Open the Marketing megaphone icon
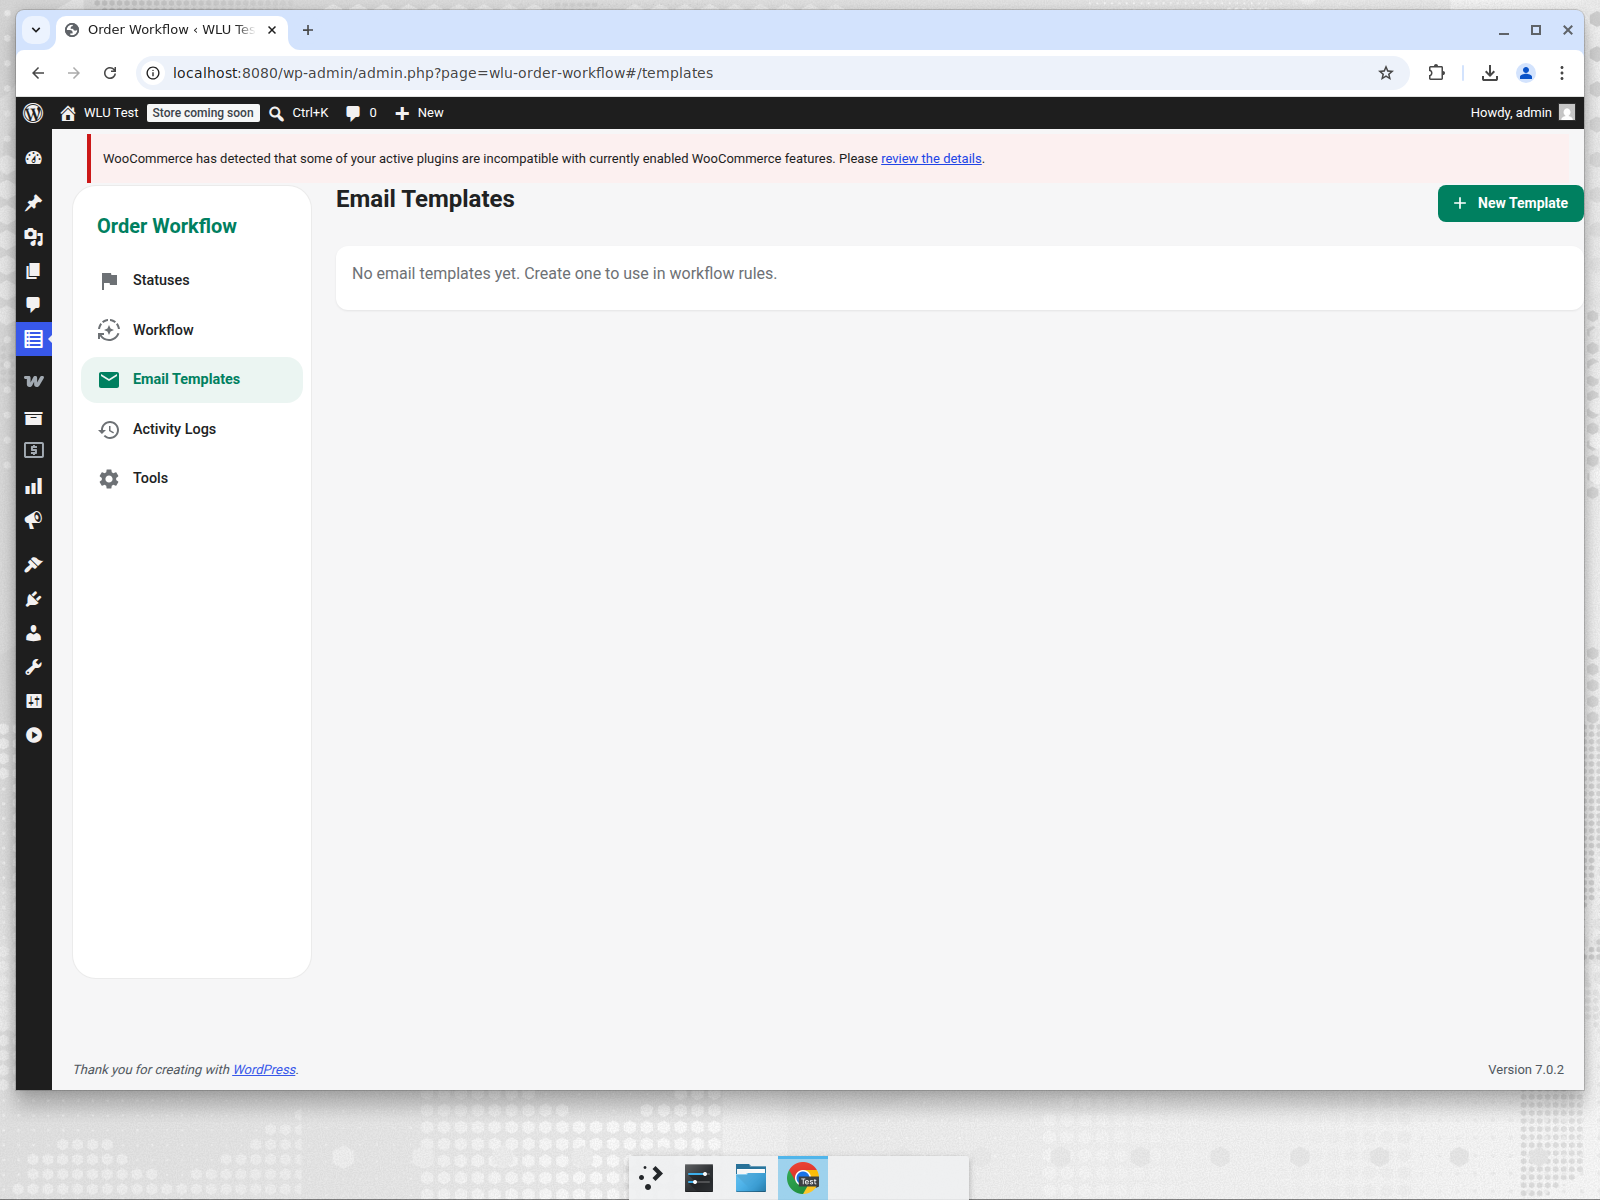The height and width of the screenshot is (1200, 1600). click(33, 520)
